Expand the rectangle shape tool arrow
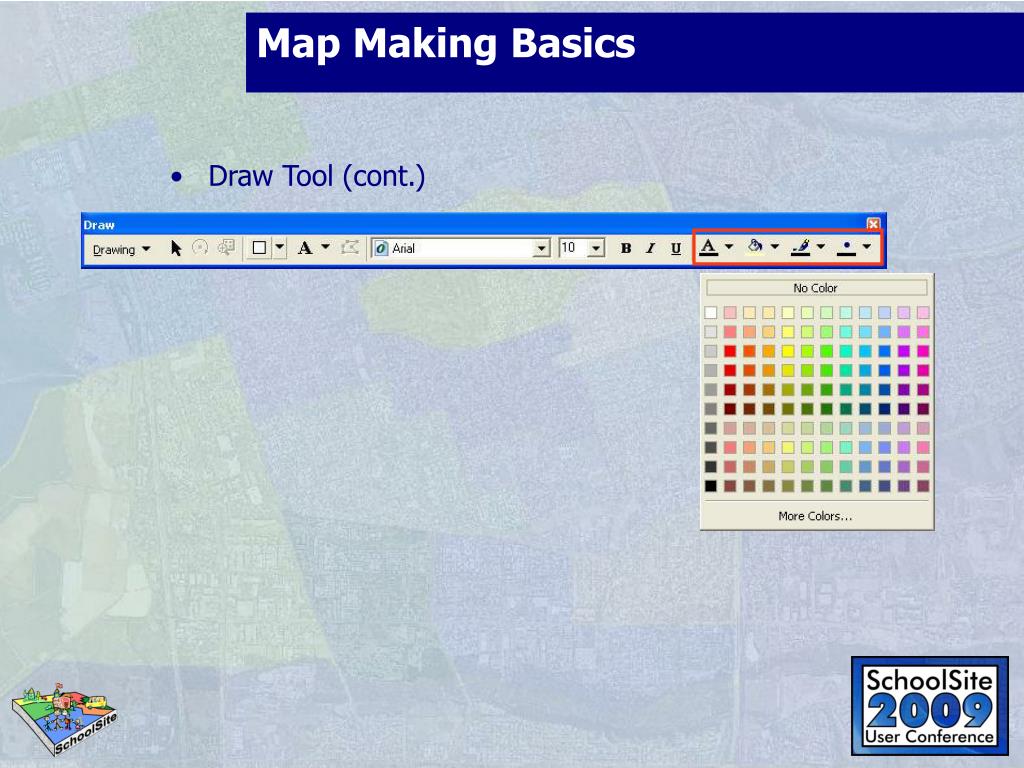This screenshot has width=1024, height=768. [280, 248]
